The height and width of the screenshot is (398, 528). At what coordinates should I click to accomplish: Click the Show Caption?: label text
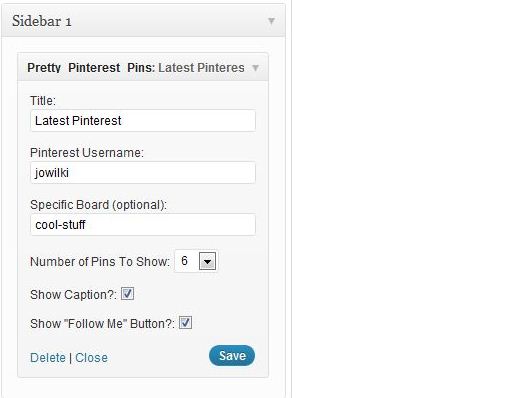(x=73, y=295)
